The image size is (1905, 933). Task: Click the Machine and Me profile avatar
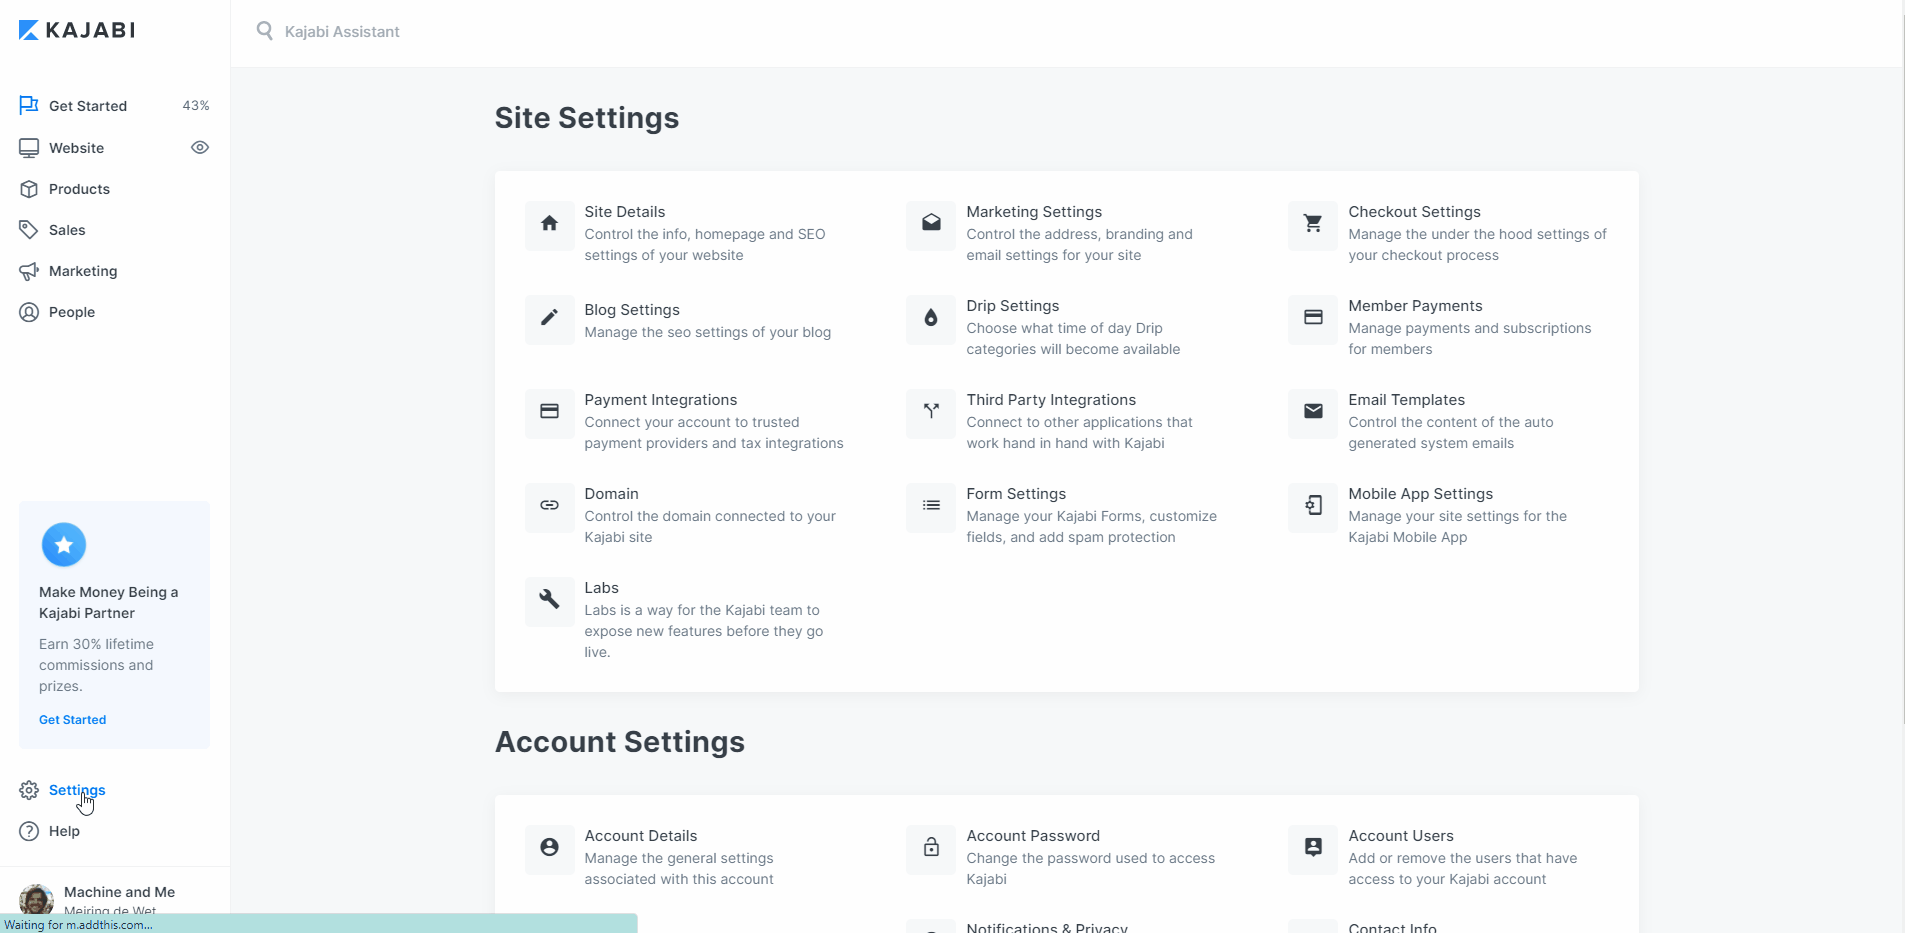[x=37, y=898]
